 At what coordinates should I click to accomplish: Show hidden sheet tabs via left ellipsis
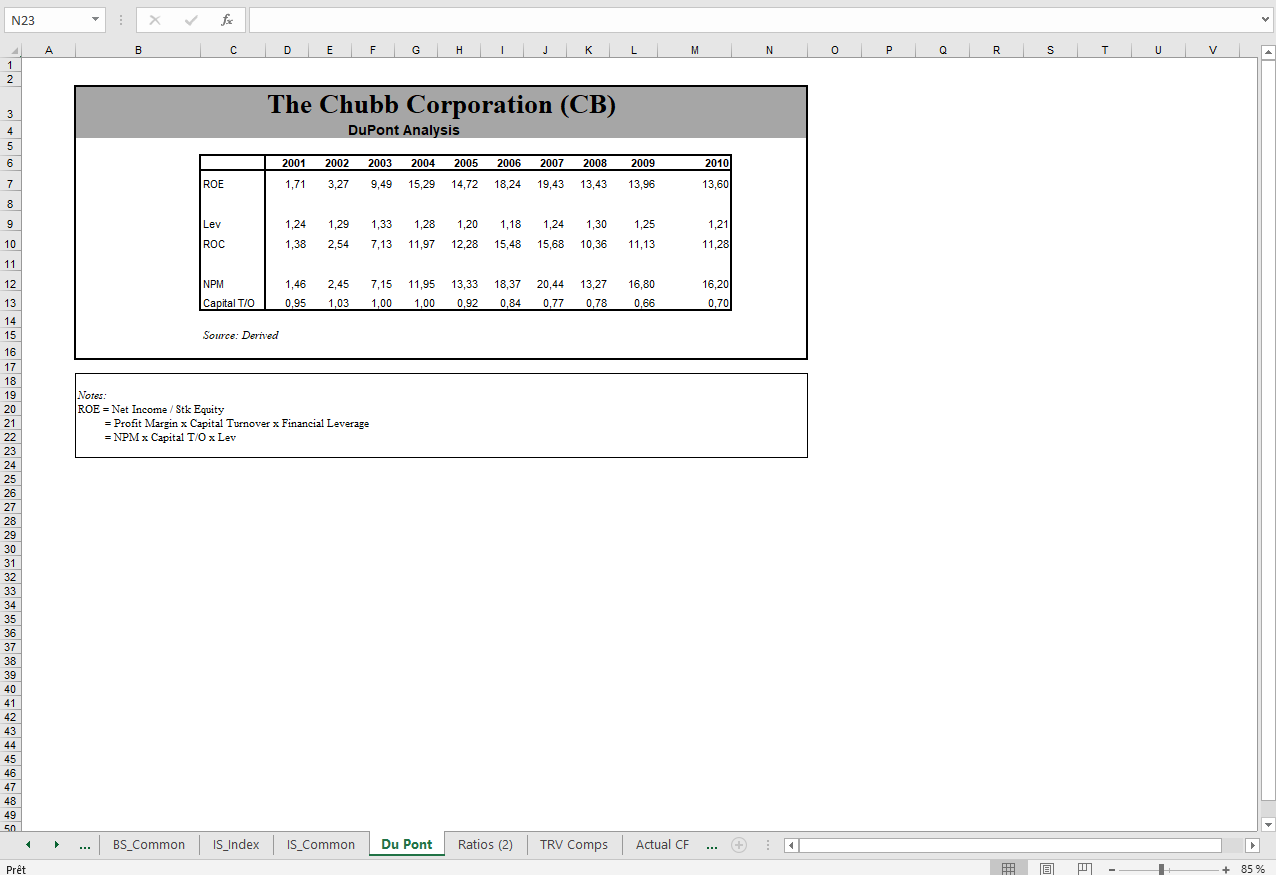(x=85, y=845)
